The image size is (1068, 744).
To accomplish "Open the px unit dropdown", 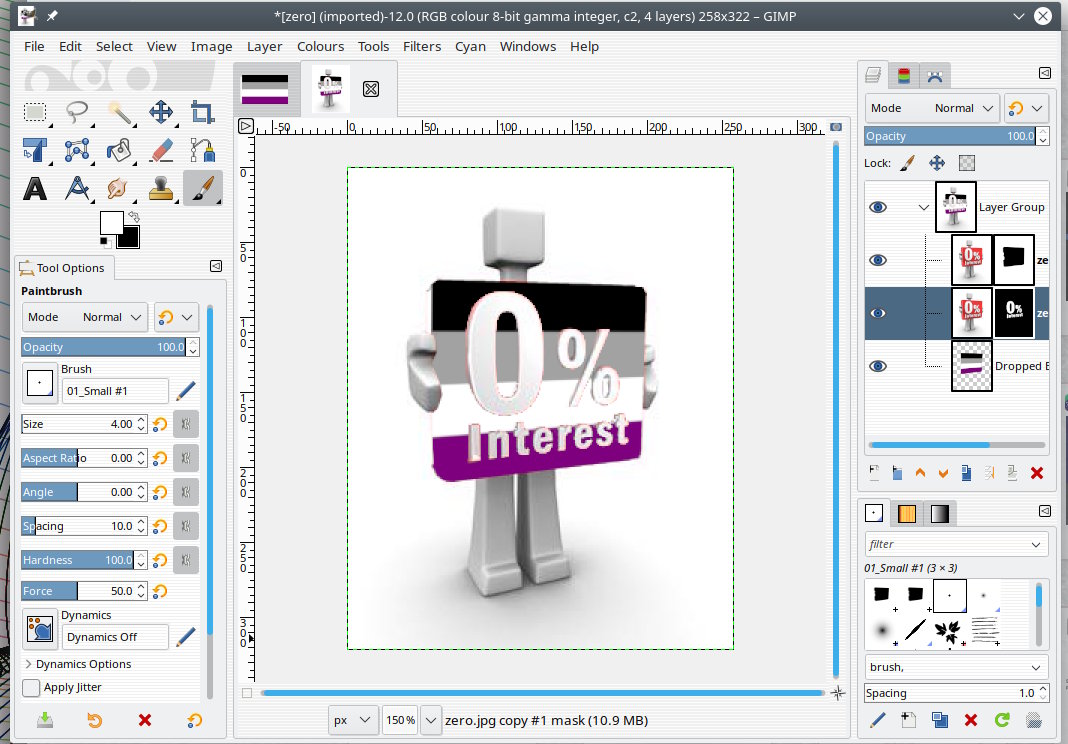I will click(353, 720).
